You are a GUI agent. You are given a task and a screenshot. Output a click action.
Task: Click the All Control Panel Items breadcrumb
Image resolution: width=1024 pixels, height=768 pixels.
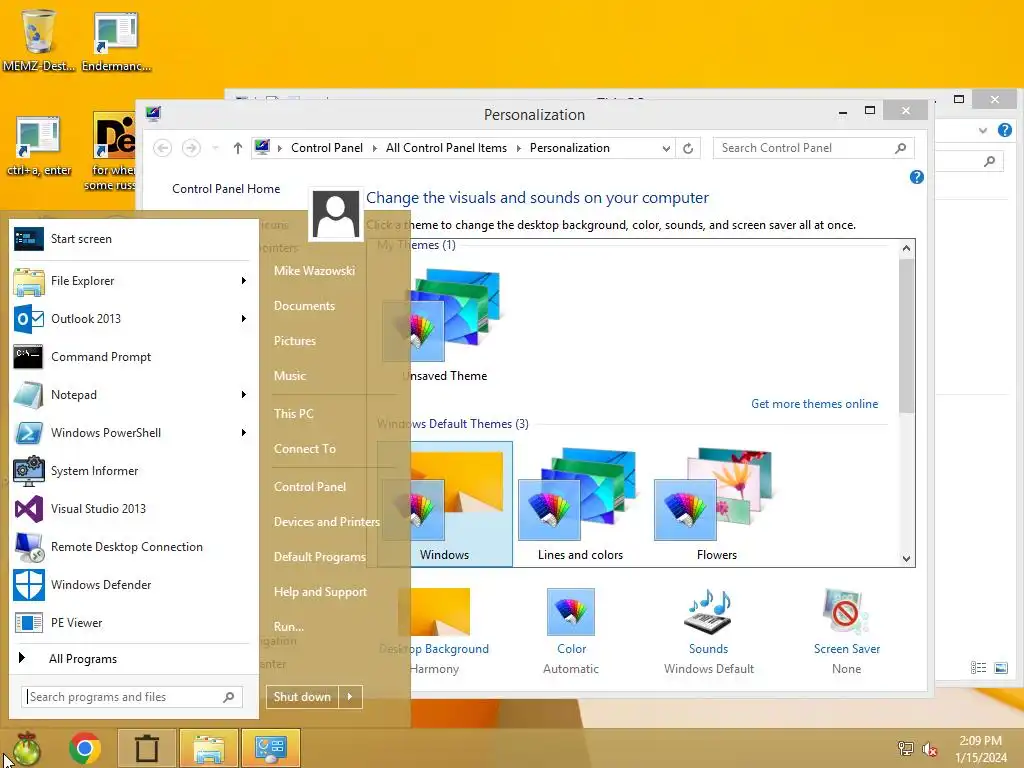(x=446, y=148)
